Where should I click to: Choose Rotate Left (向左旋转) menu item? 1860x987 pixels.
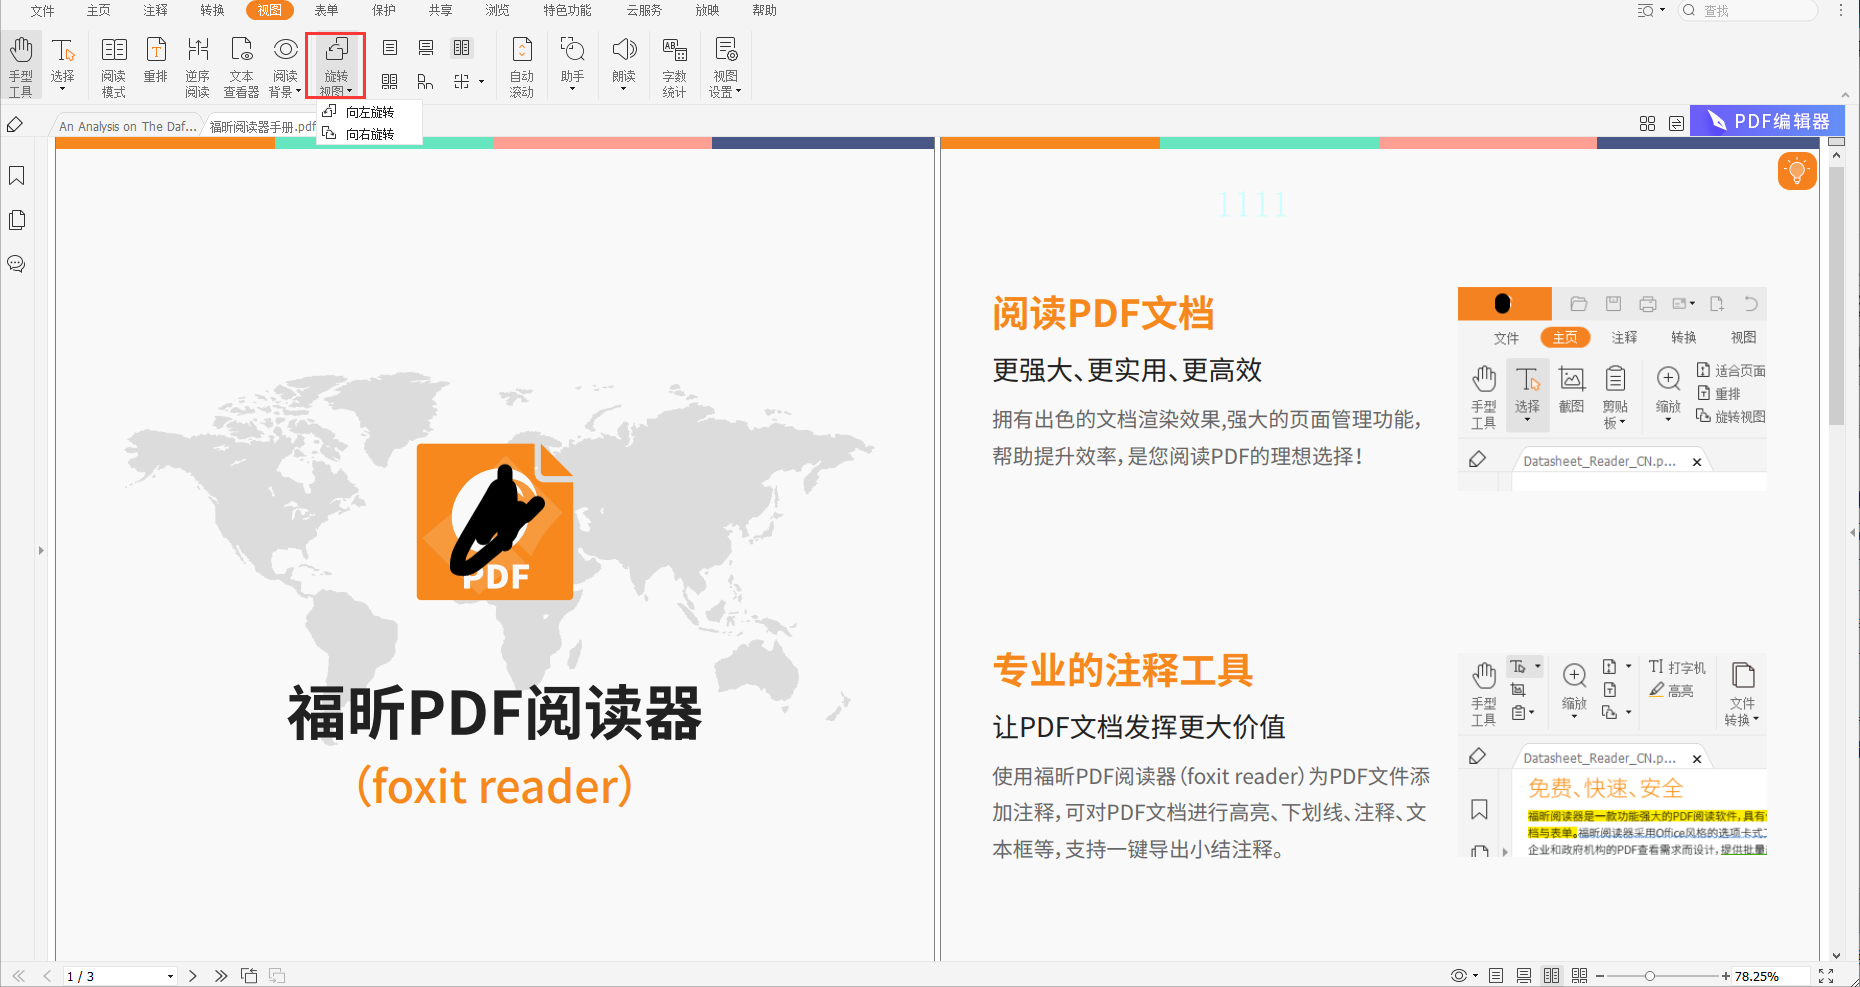click(369, 112)
